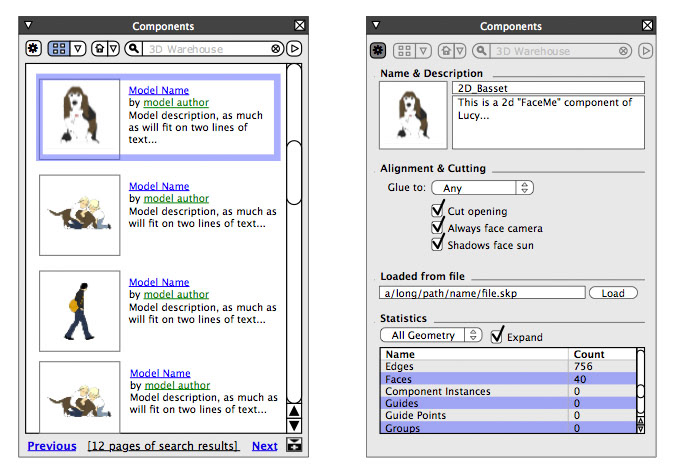This screenshot has height=475, width=673.
Task: Open the Model Name link beside walking man
Action: (159, 282)
